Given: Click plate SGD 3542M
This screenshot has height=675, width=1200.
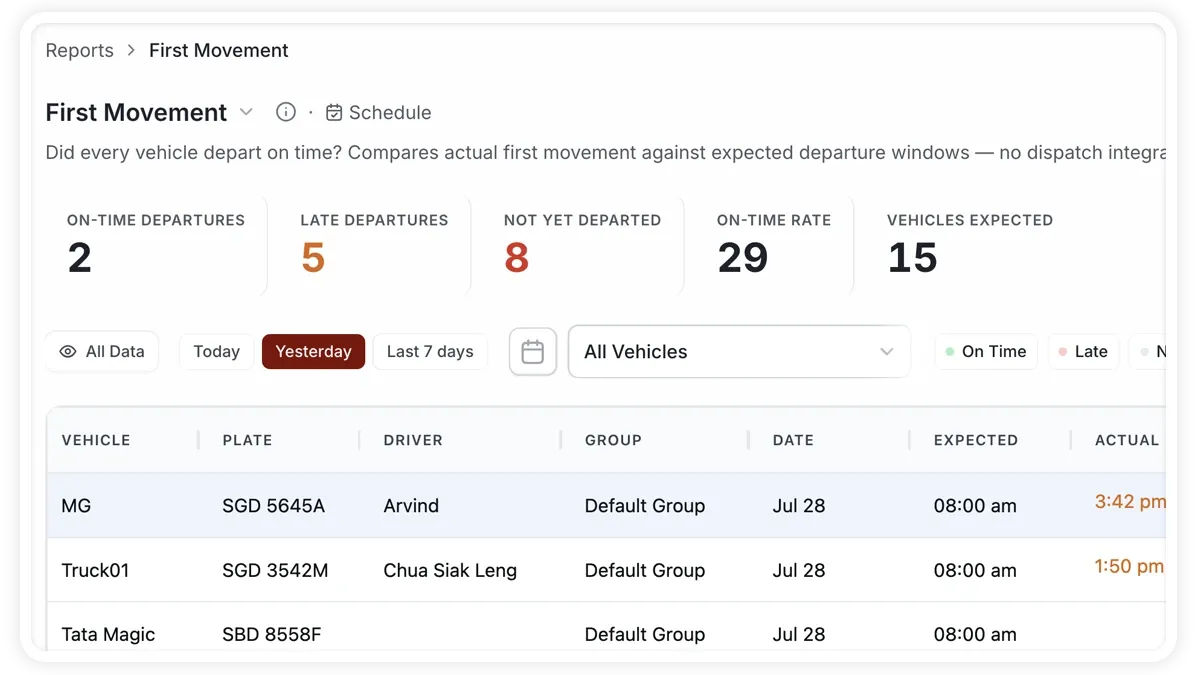Looking at the screenshot, I should pyautogui.click(x=275, y=570).
